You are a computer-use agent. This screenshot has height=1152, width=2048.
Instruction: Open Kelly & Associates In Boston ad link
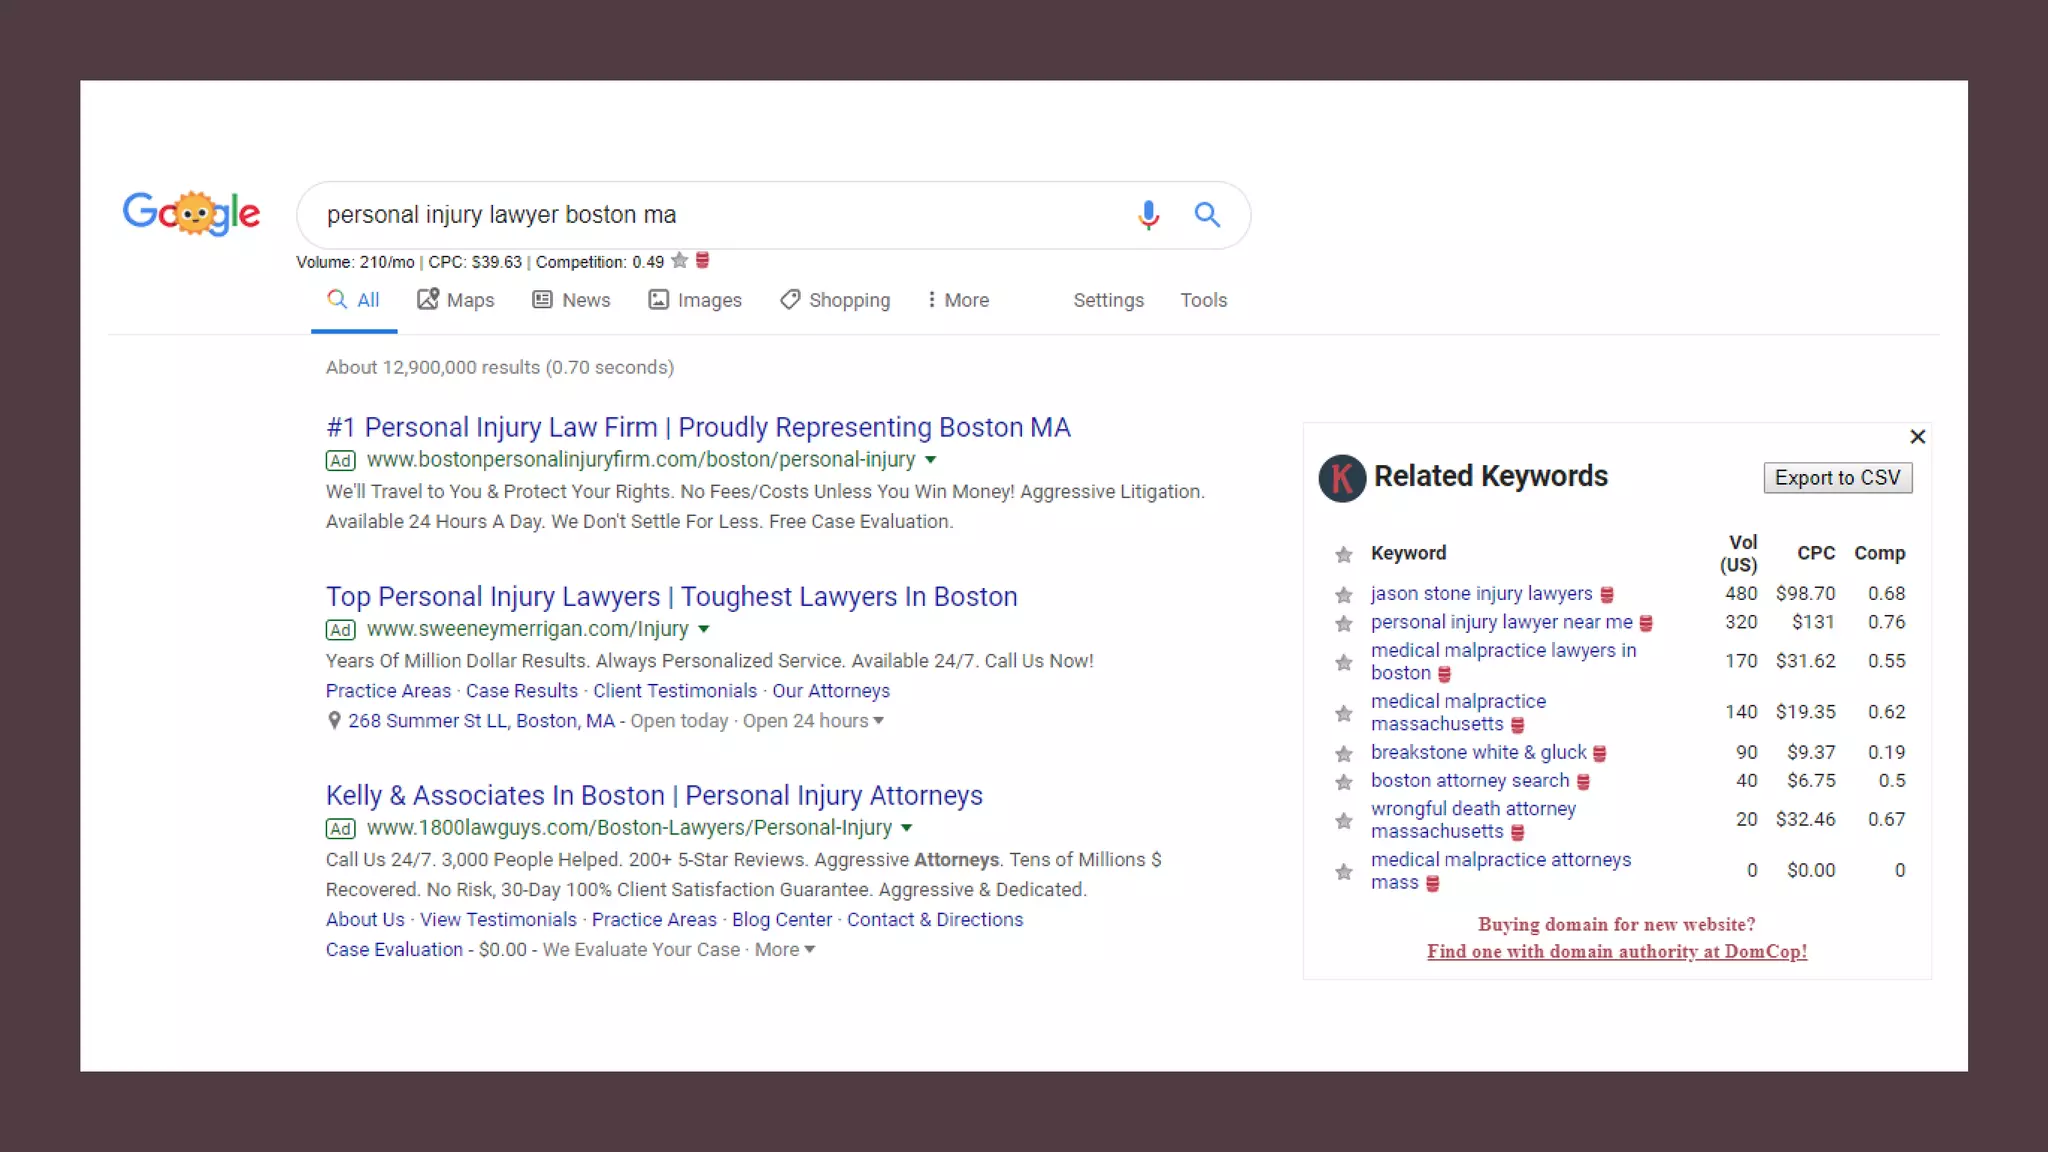tap(654, 795)
